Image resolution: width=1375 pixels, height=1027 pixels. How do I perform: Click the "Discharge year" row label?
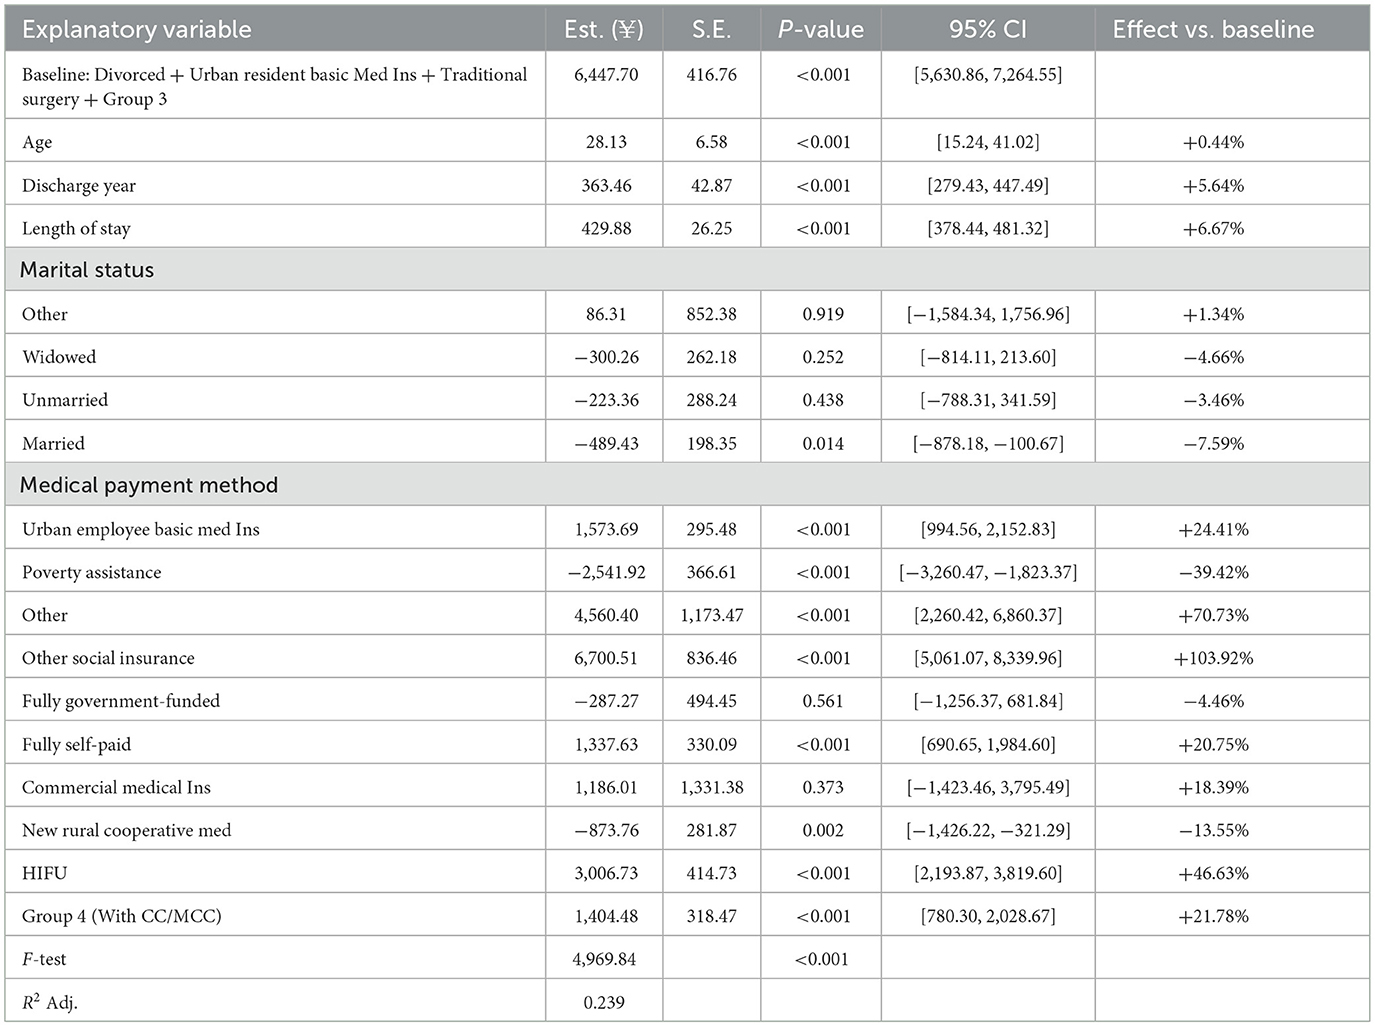coord(79,186)
